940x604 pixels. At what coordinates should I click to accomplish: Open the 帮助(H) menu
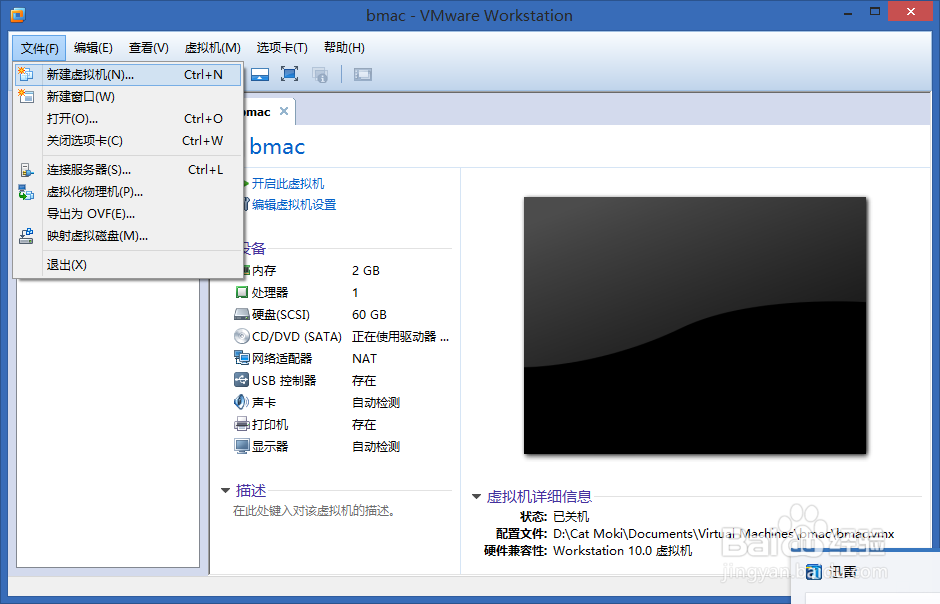tap(344, 48)
